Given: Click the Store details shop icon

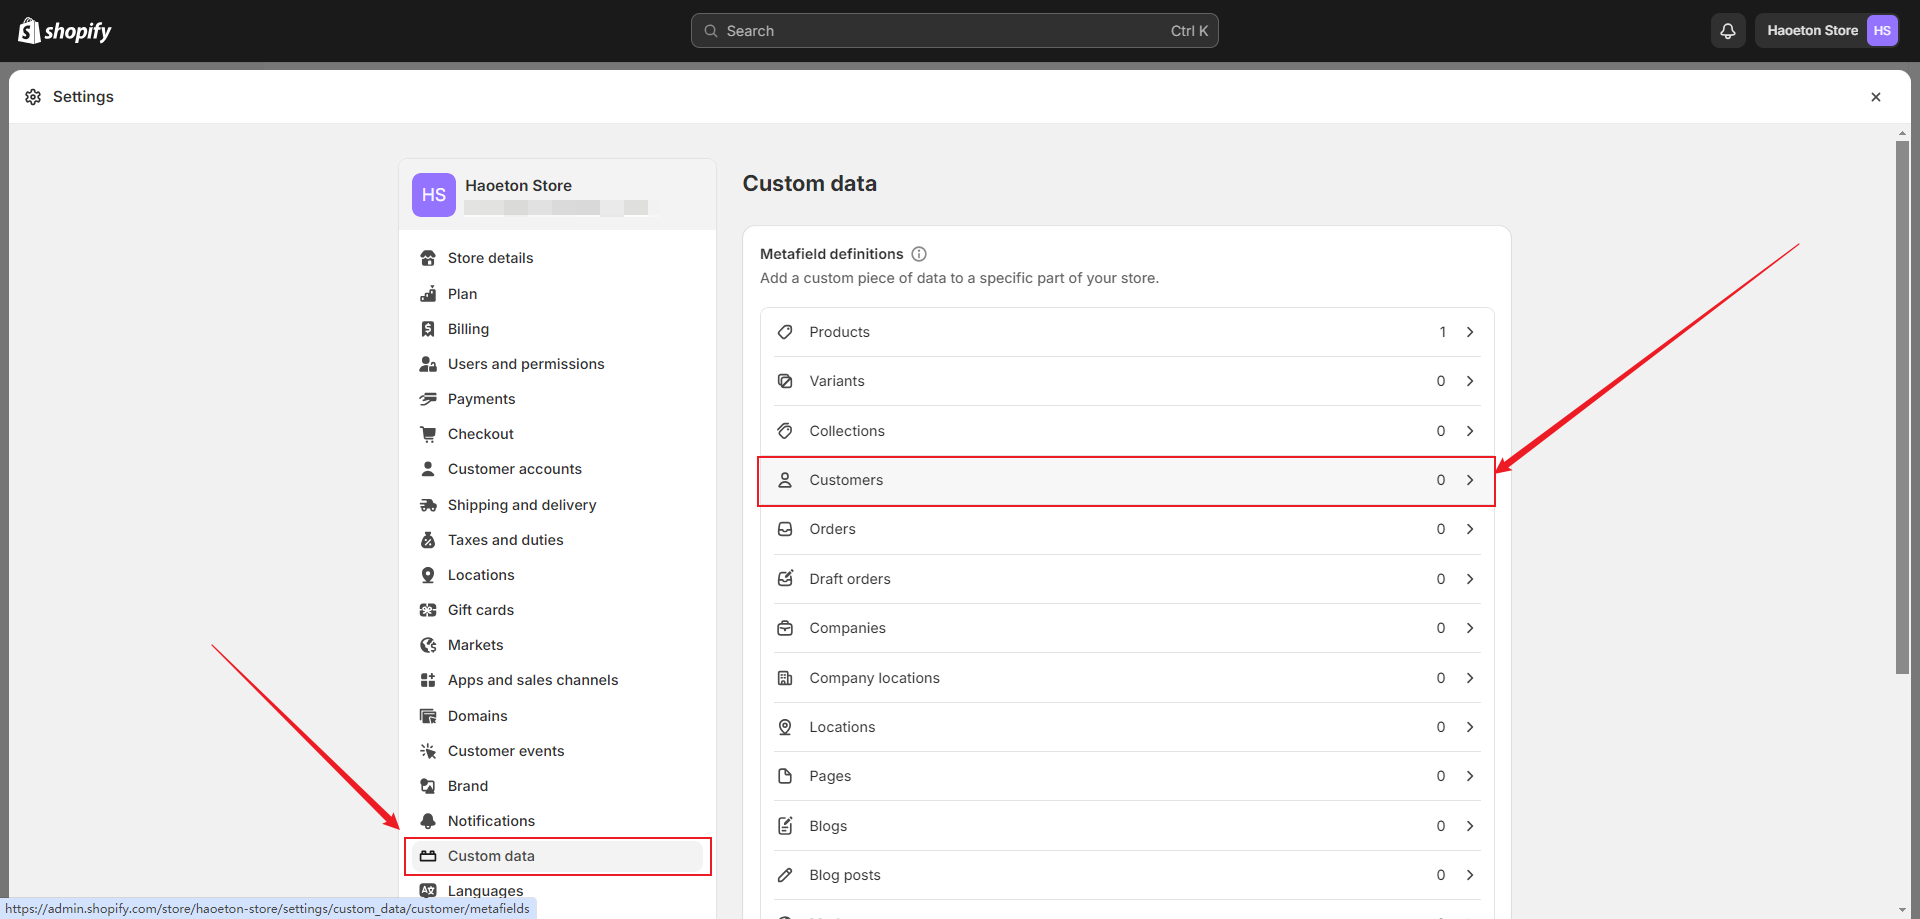Looking at the screenshot, I should (428, 258).
